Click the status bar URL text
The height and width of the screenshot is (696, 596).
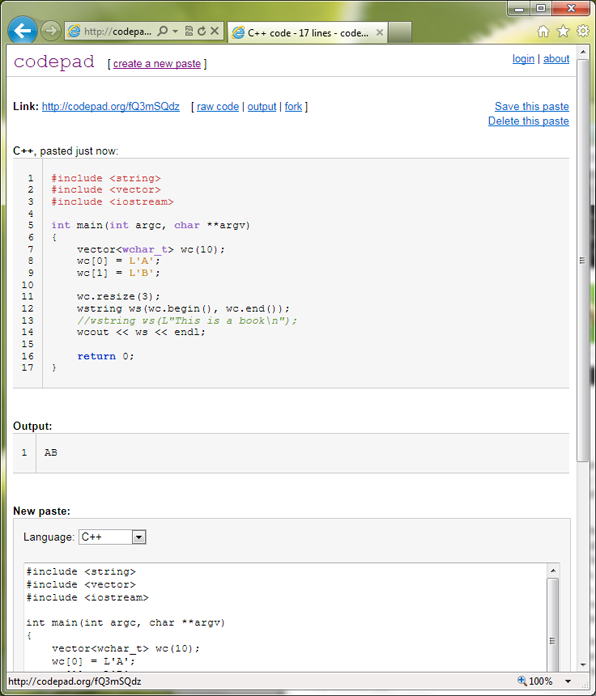(x=75, y=681)
